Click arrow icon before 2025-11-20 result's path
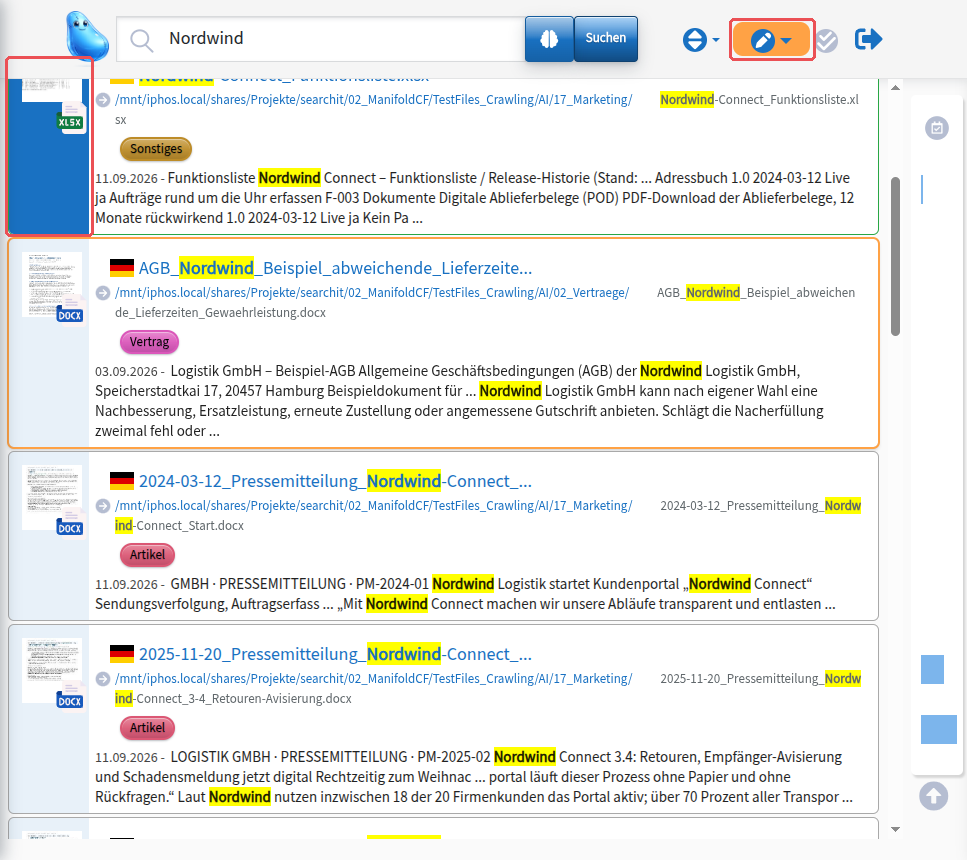Image resolution: width=967 pixels, height=860 pixels. click(x=103, y=679)
